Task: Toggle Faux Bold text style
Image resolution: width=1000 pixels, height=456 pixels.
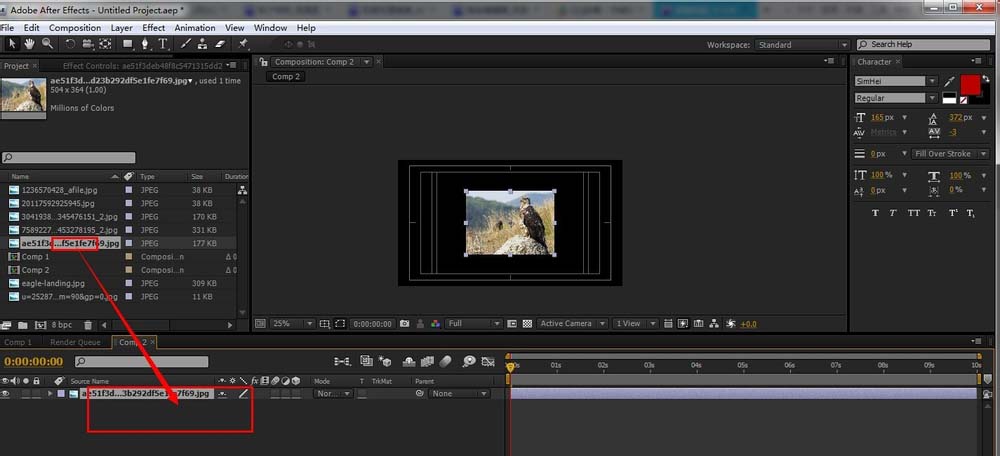Action: (x=876, y=213)
